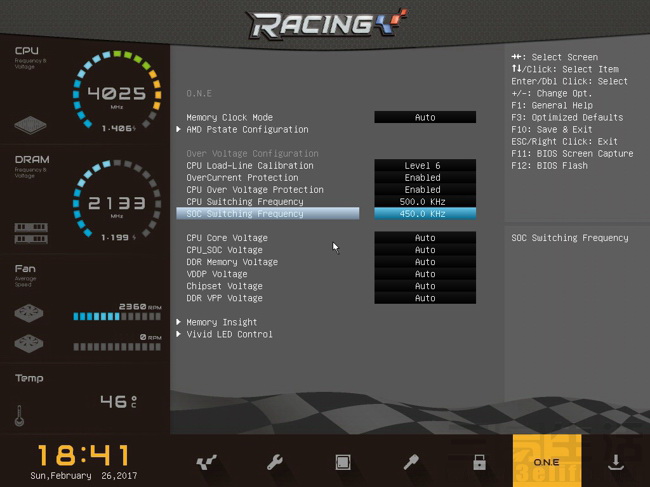Open DDR VPP Voltage Auto value

click(x=425, y=298)
